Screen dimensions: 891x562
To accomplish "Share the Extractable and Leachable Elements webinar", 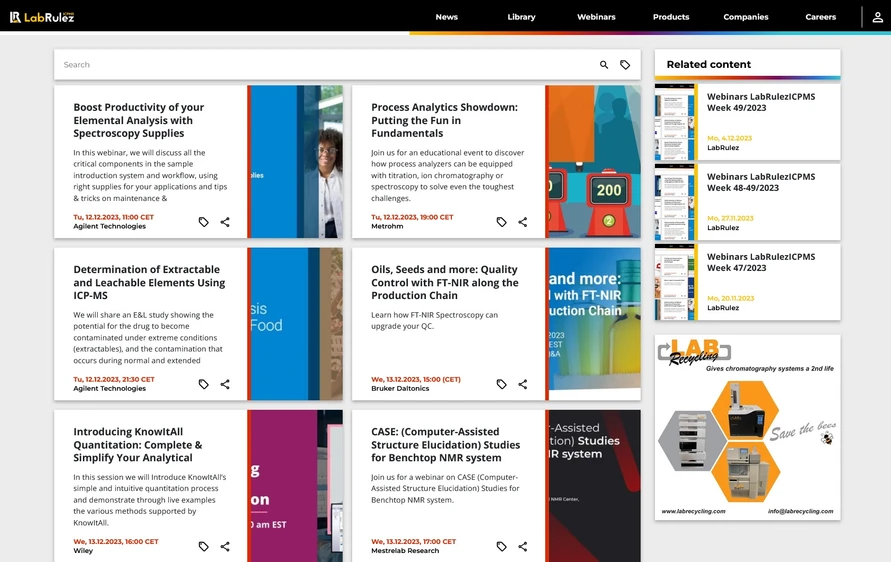I will tap(225, 384).
